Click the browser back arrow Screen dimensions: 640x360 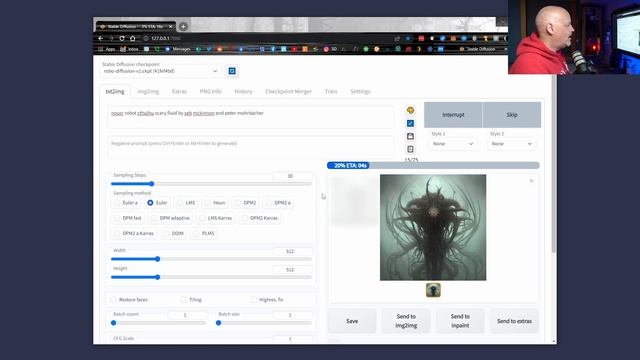pyautogui.click(x=100, y=38)
